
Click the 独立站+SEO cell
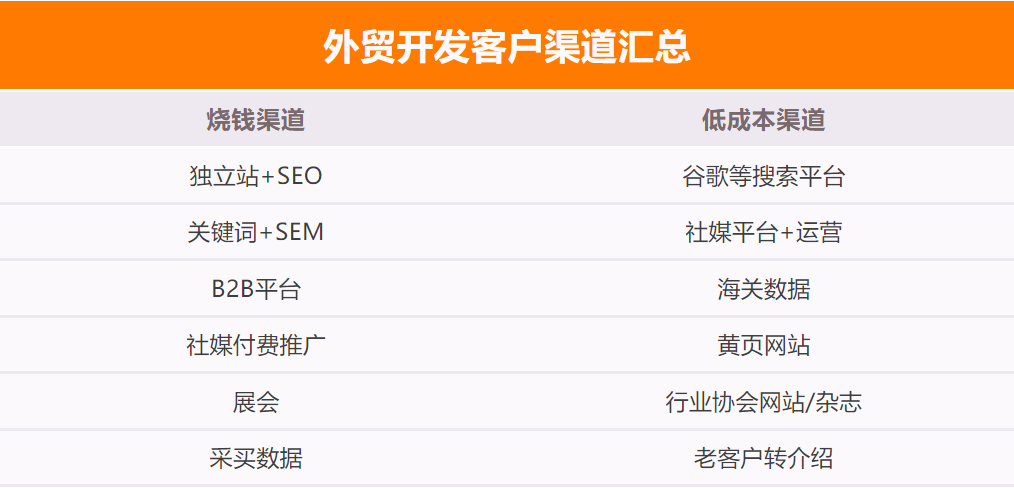tap(255, 176)
